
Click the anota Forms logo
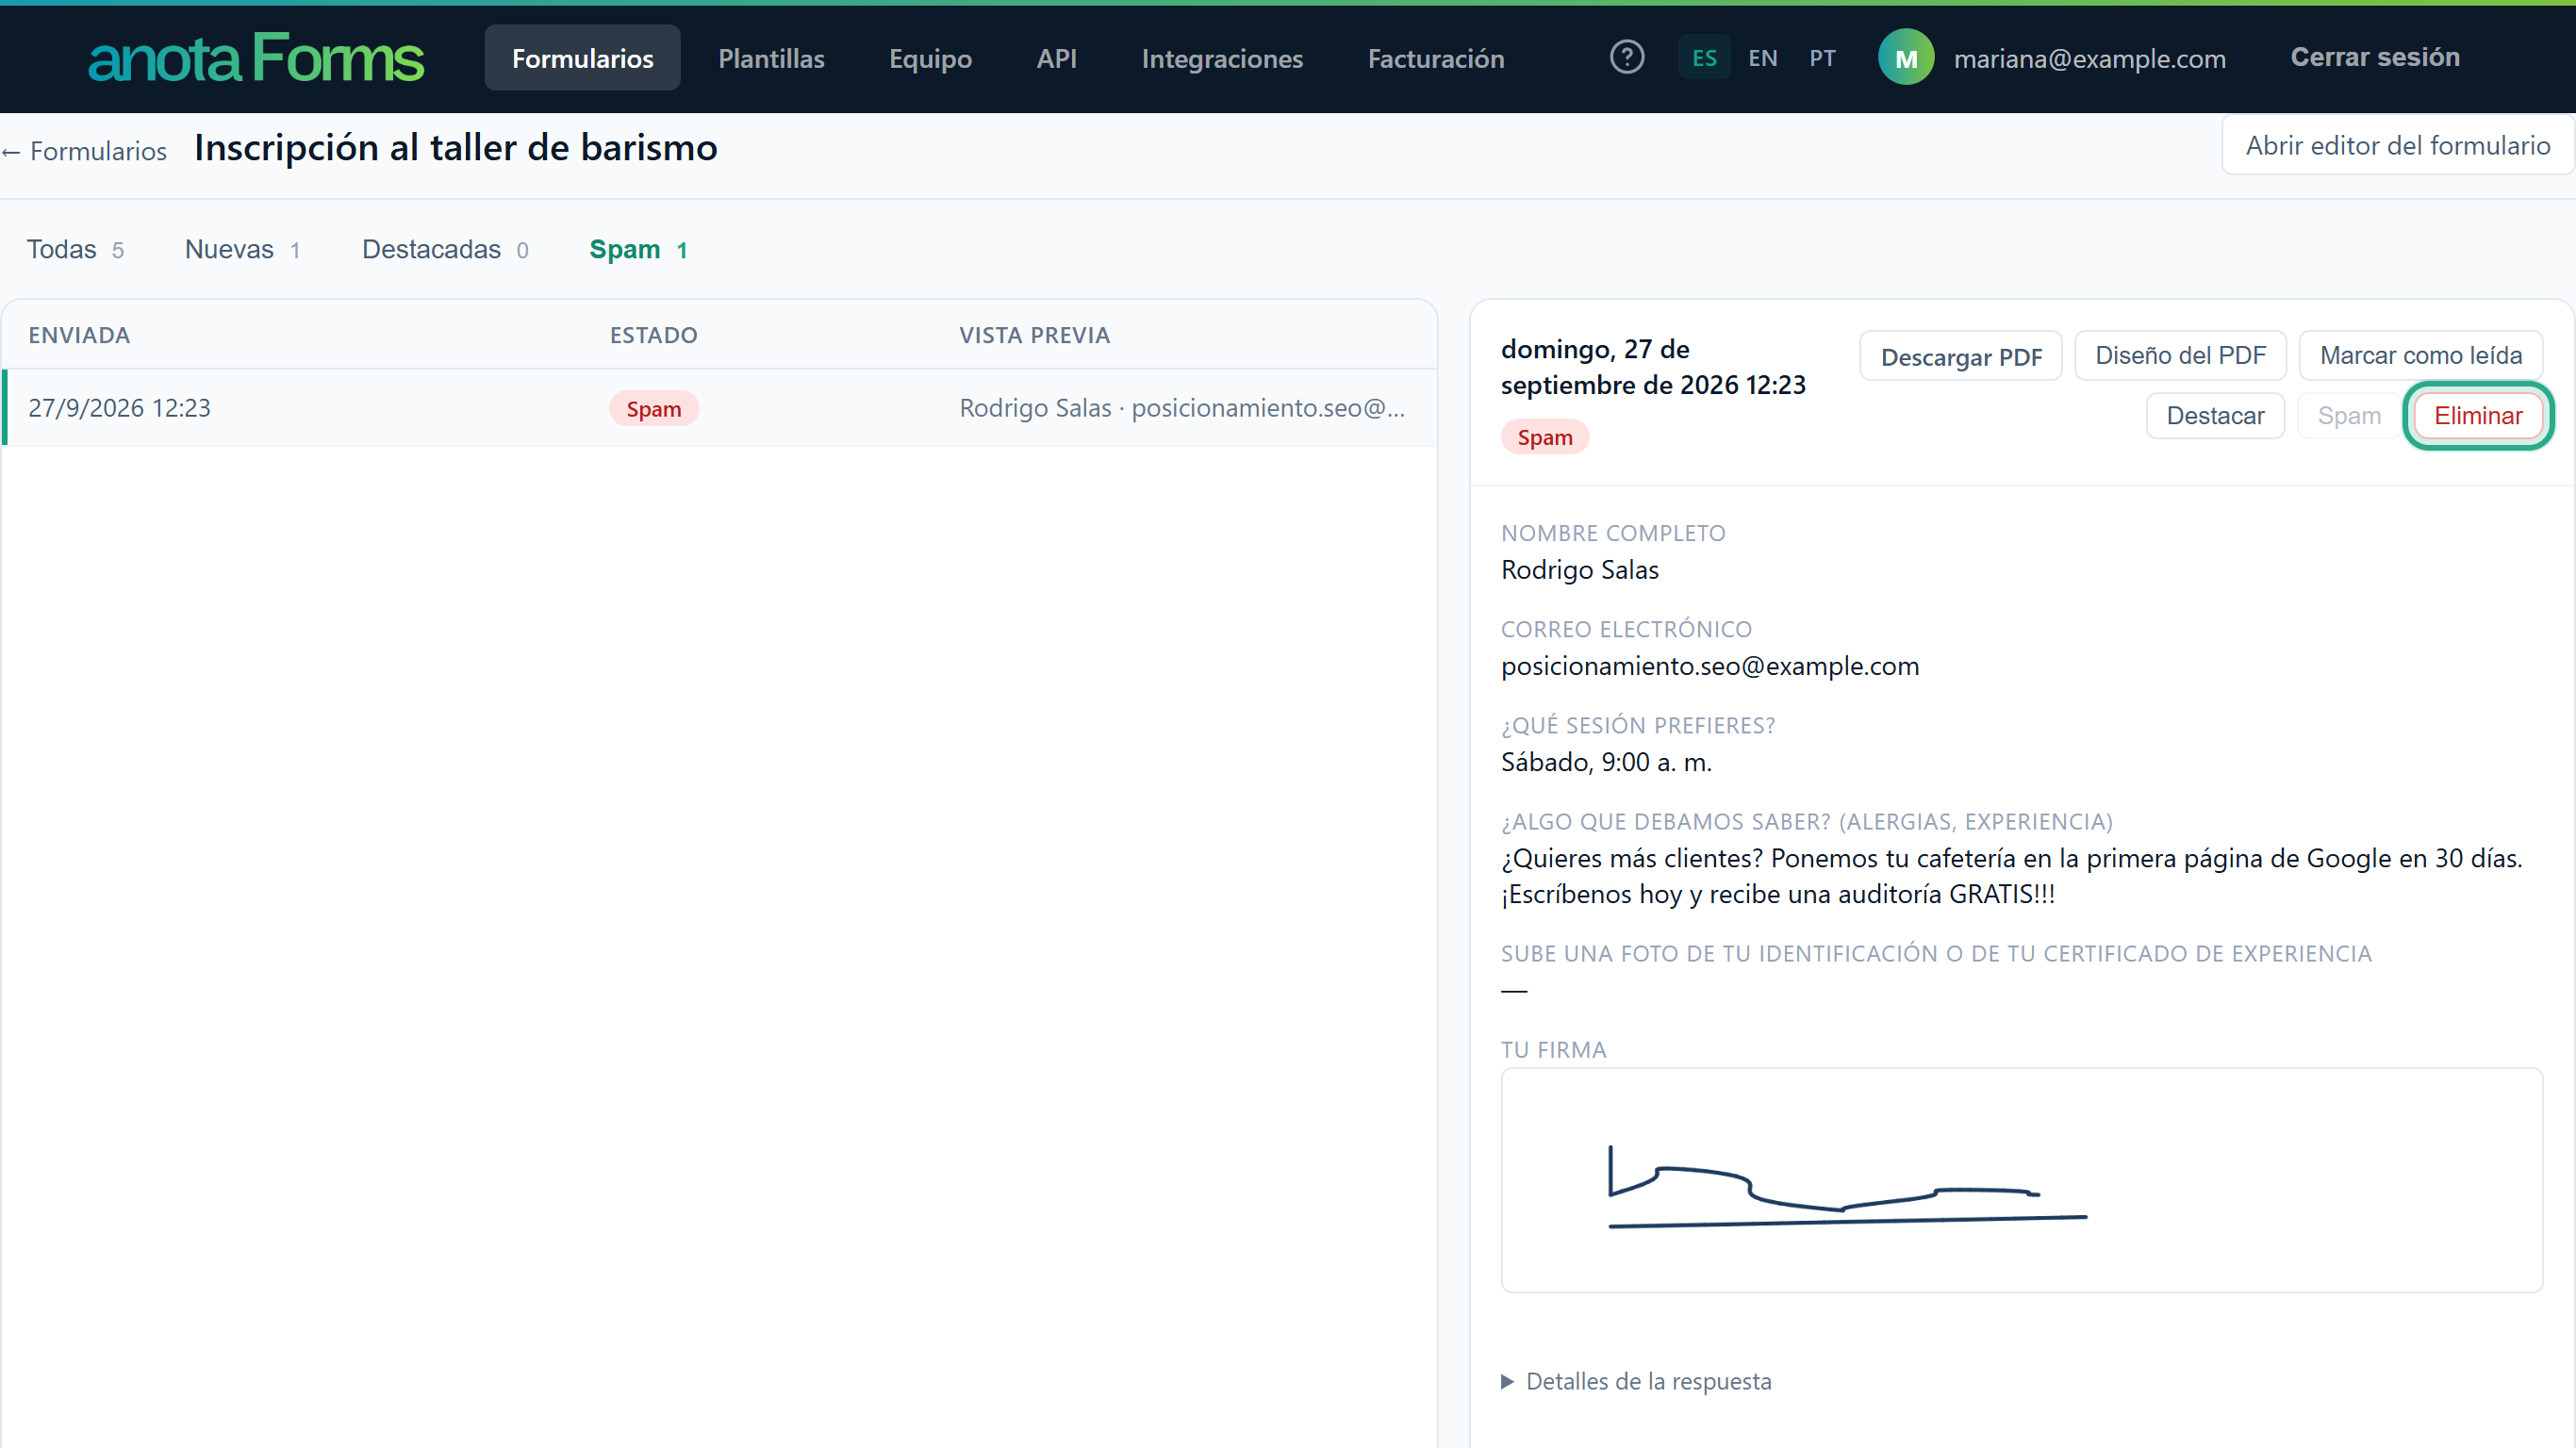[x=256, y=58]
